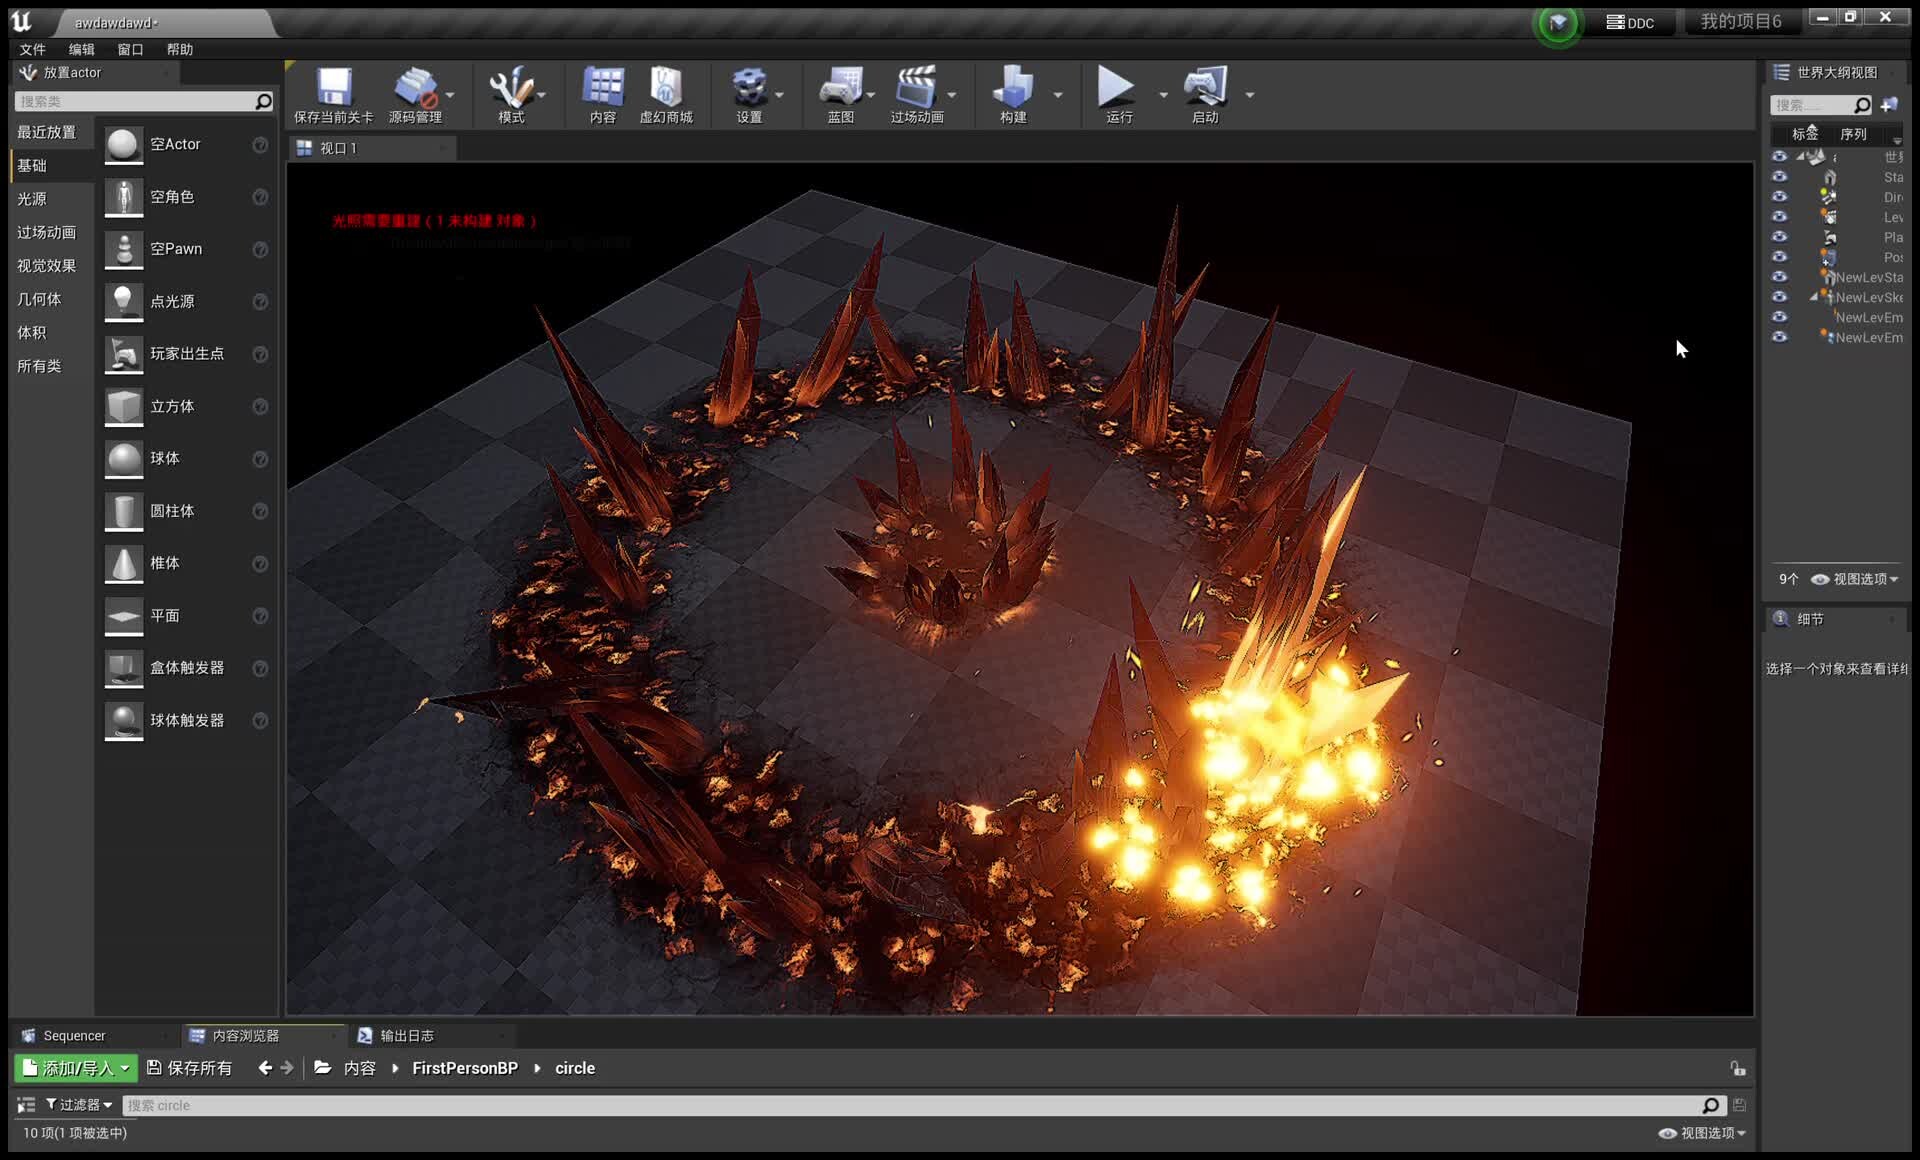
Task: Toggle visibility of the top NewLevEm actor
Action: pos(1779,317)
